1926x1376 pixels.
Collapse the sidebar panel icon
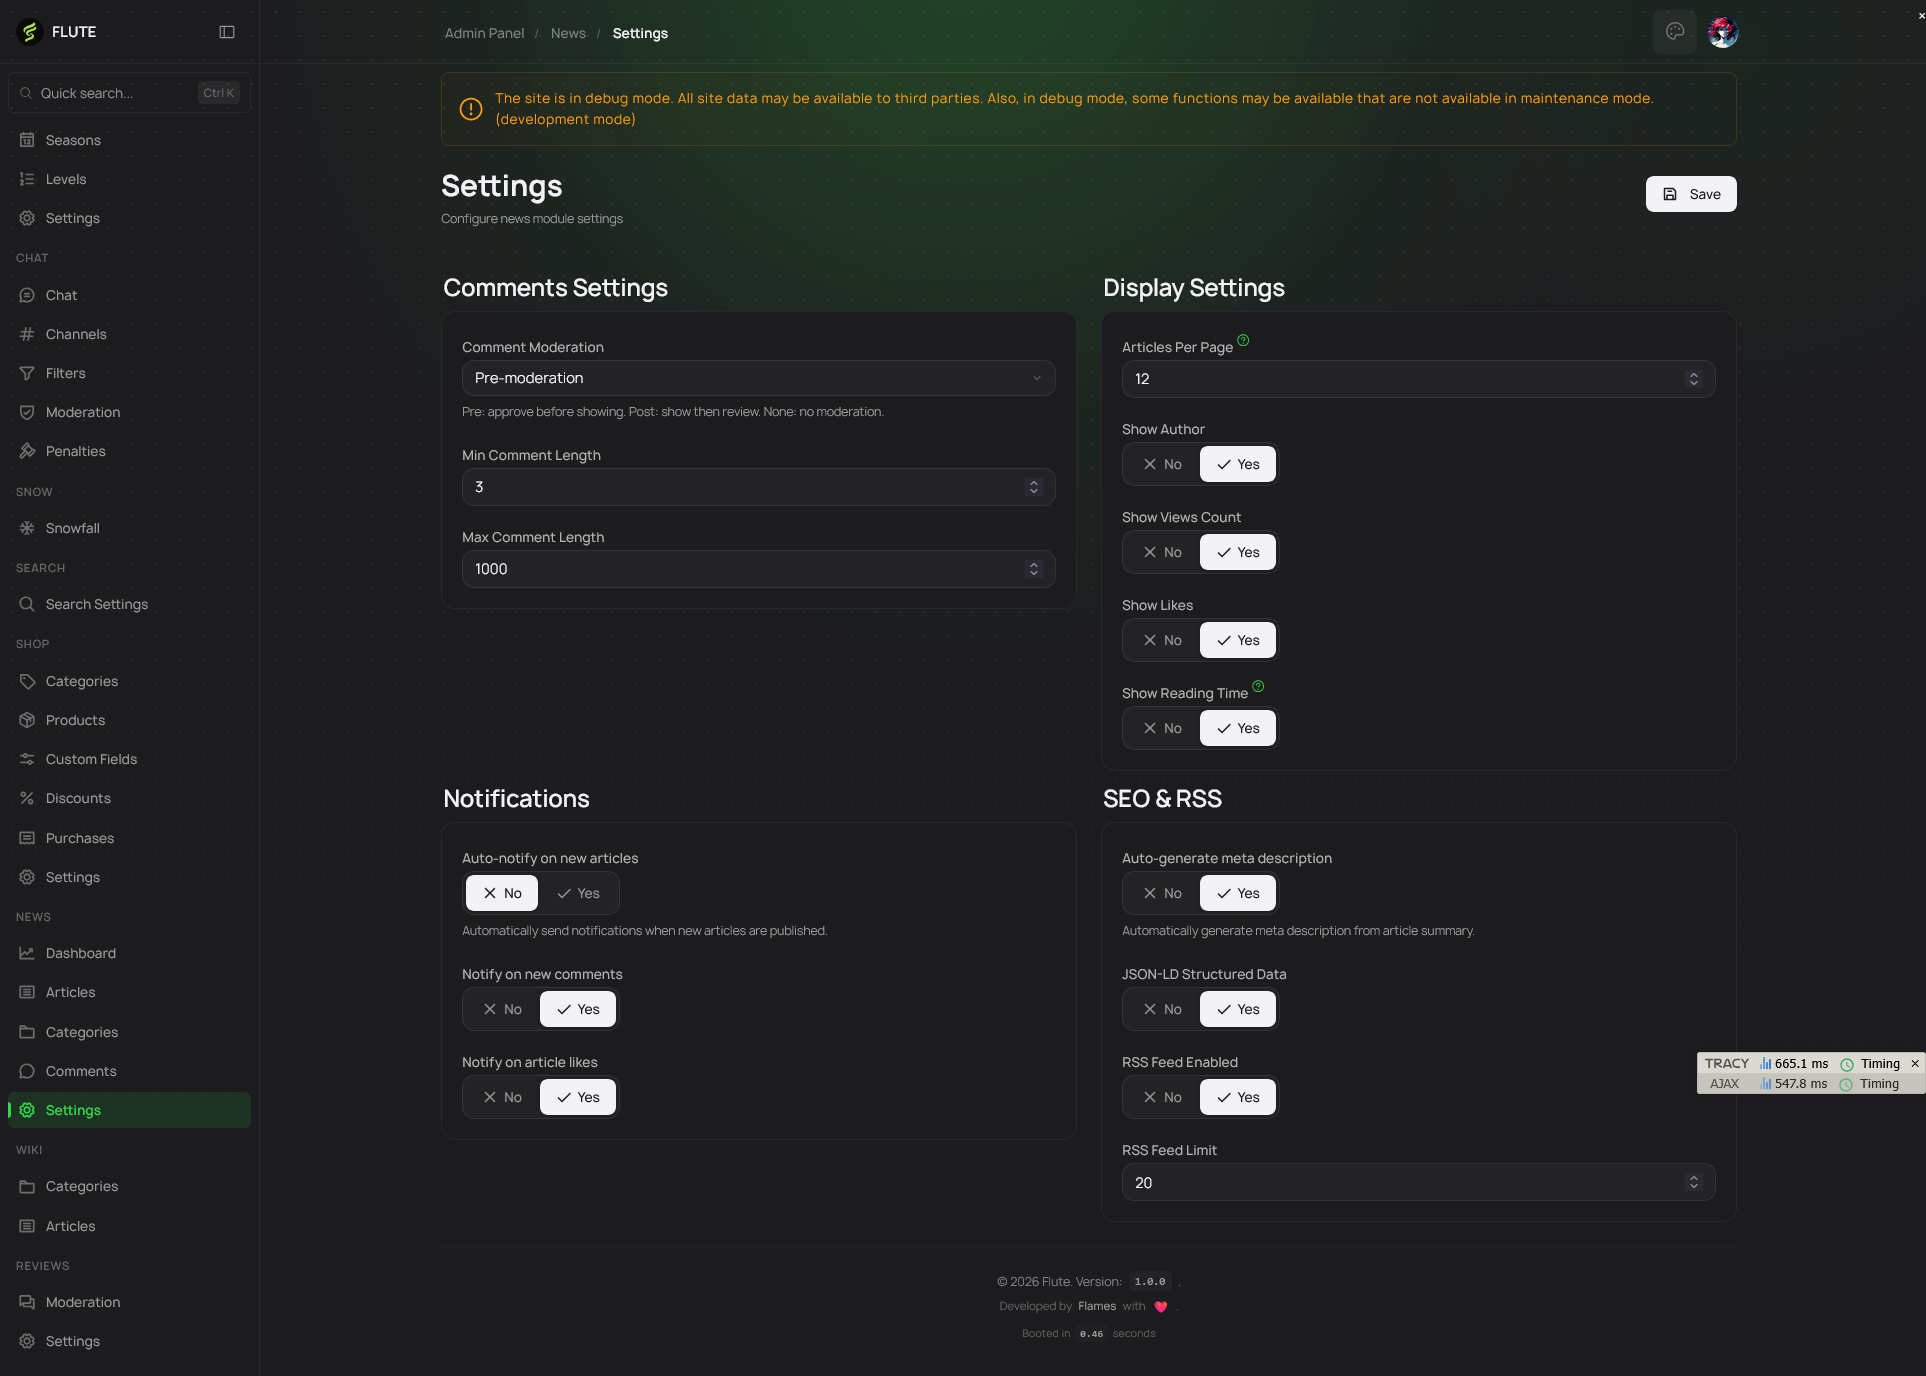pos(227,32)
